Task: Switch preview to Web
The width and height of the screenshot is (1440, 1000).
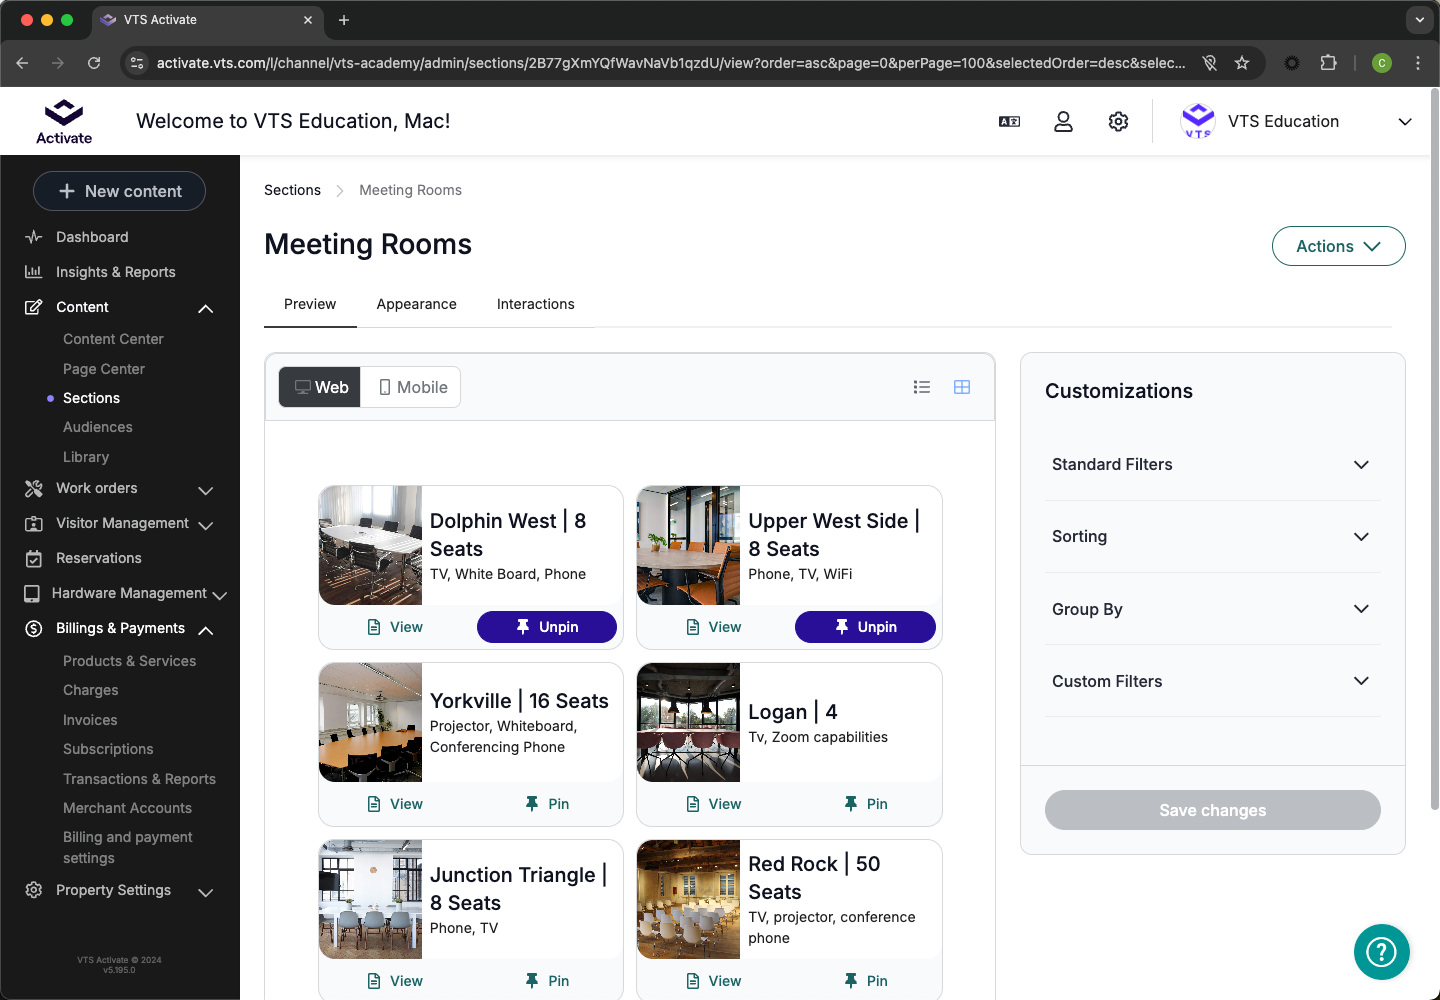Action: [321, 387]
